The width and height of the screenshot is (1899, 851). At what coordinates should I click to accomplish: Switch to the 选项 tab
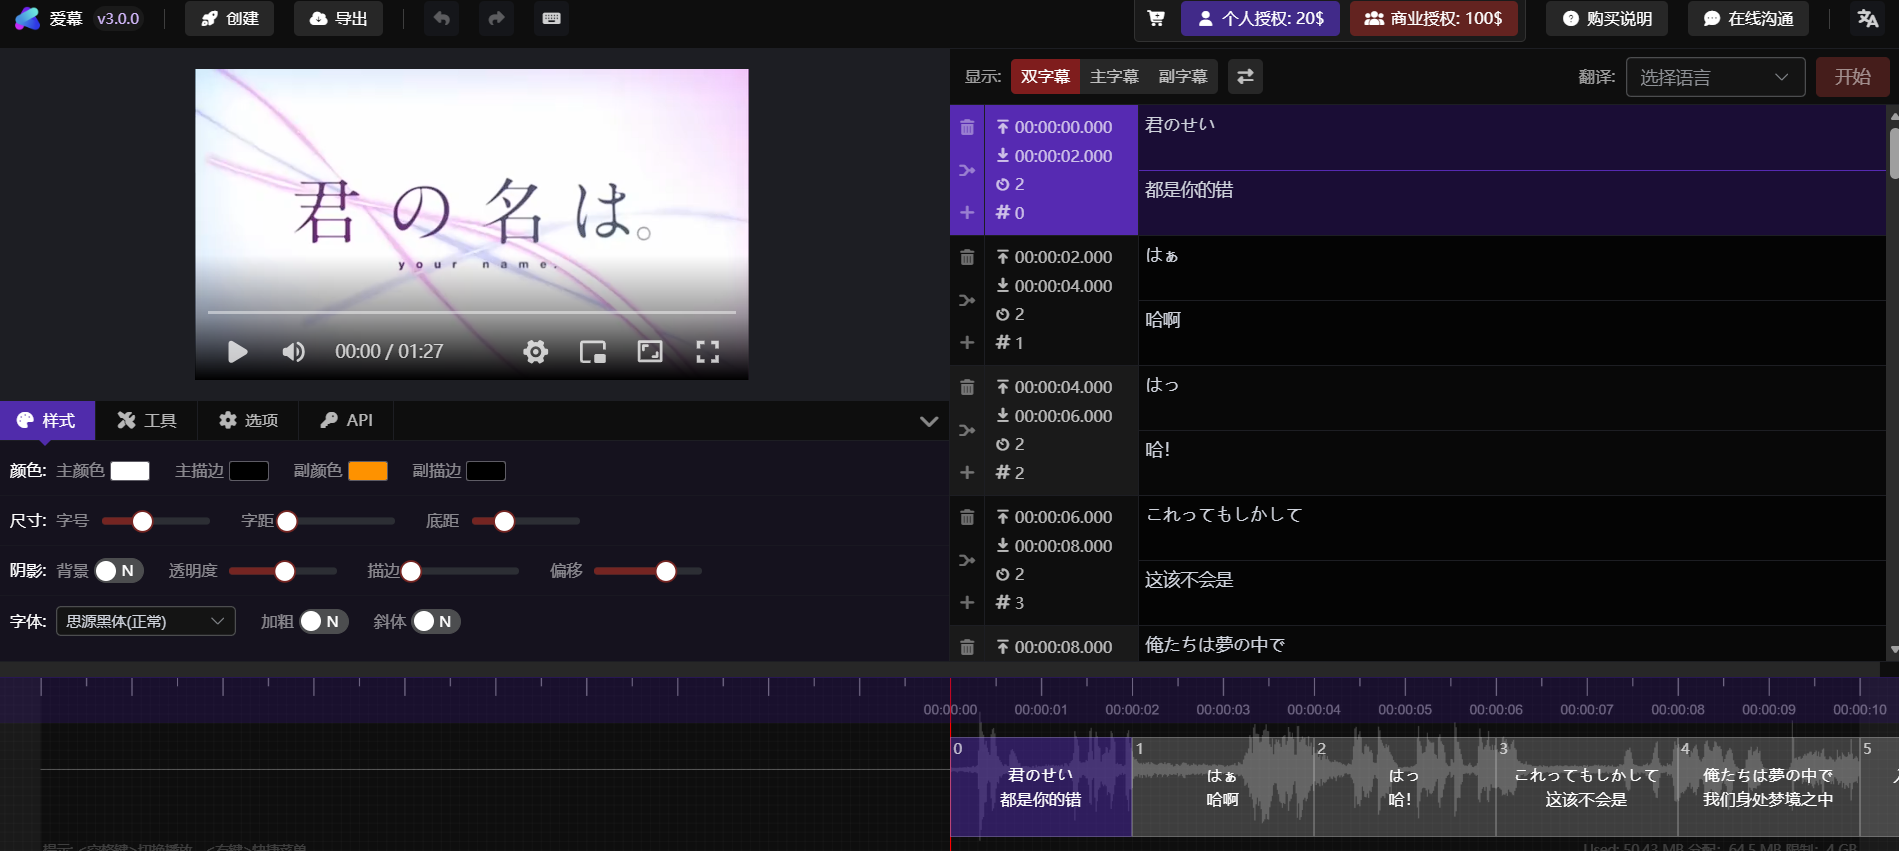tap(248, 420)
